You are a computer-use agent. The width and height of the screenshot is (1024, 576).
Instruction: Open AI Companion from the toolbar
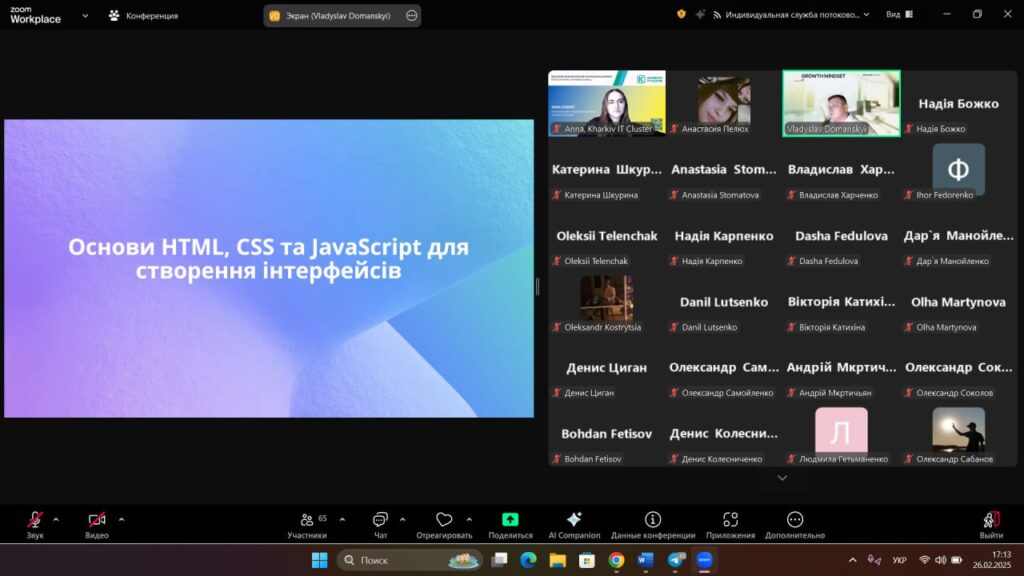(x=574, y=524)
